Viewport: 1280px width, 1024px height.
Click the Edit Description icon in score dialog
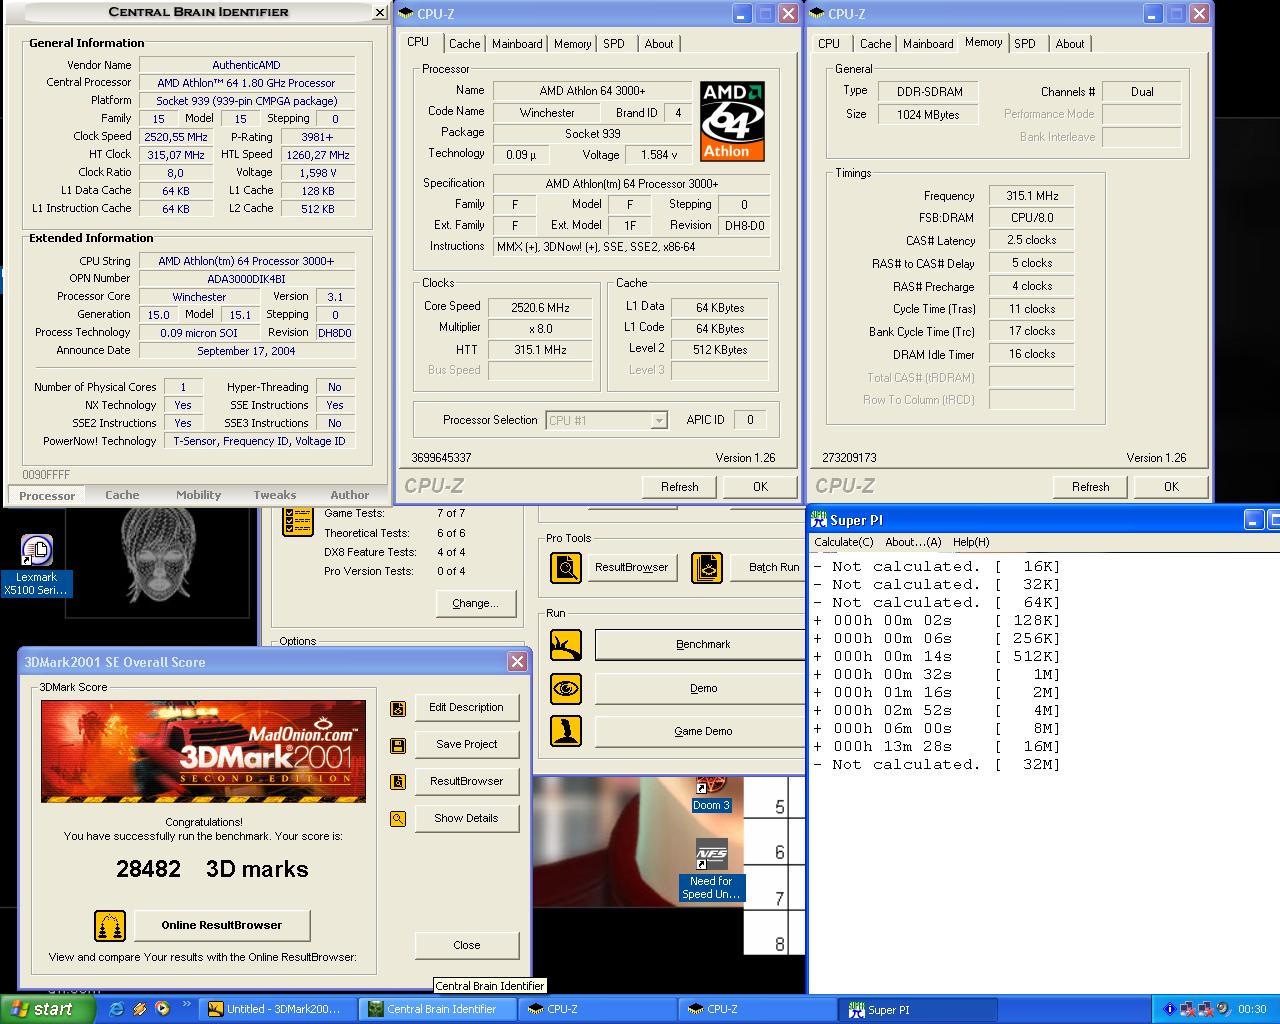[398, 708]
